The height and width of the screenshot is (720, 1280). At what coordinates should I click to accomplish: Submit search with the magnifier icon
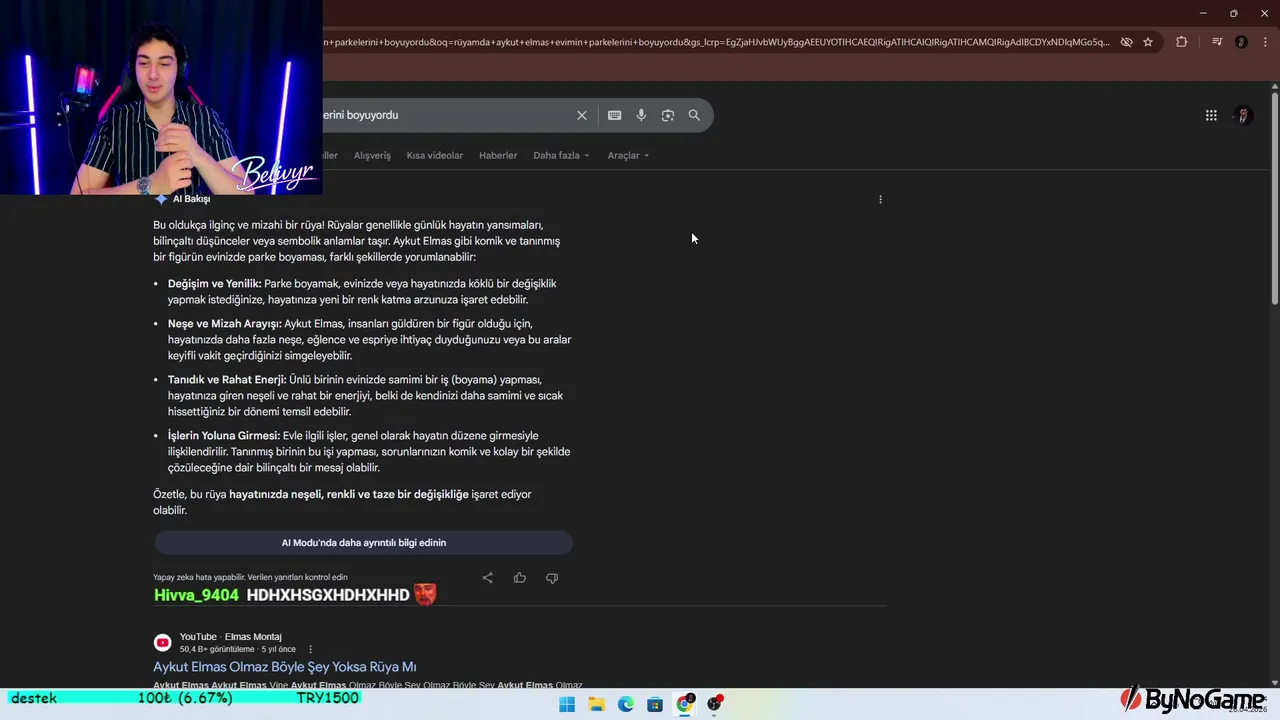[x=694, y=115]
